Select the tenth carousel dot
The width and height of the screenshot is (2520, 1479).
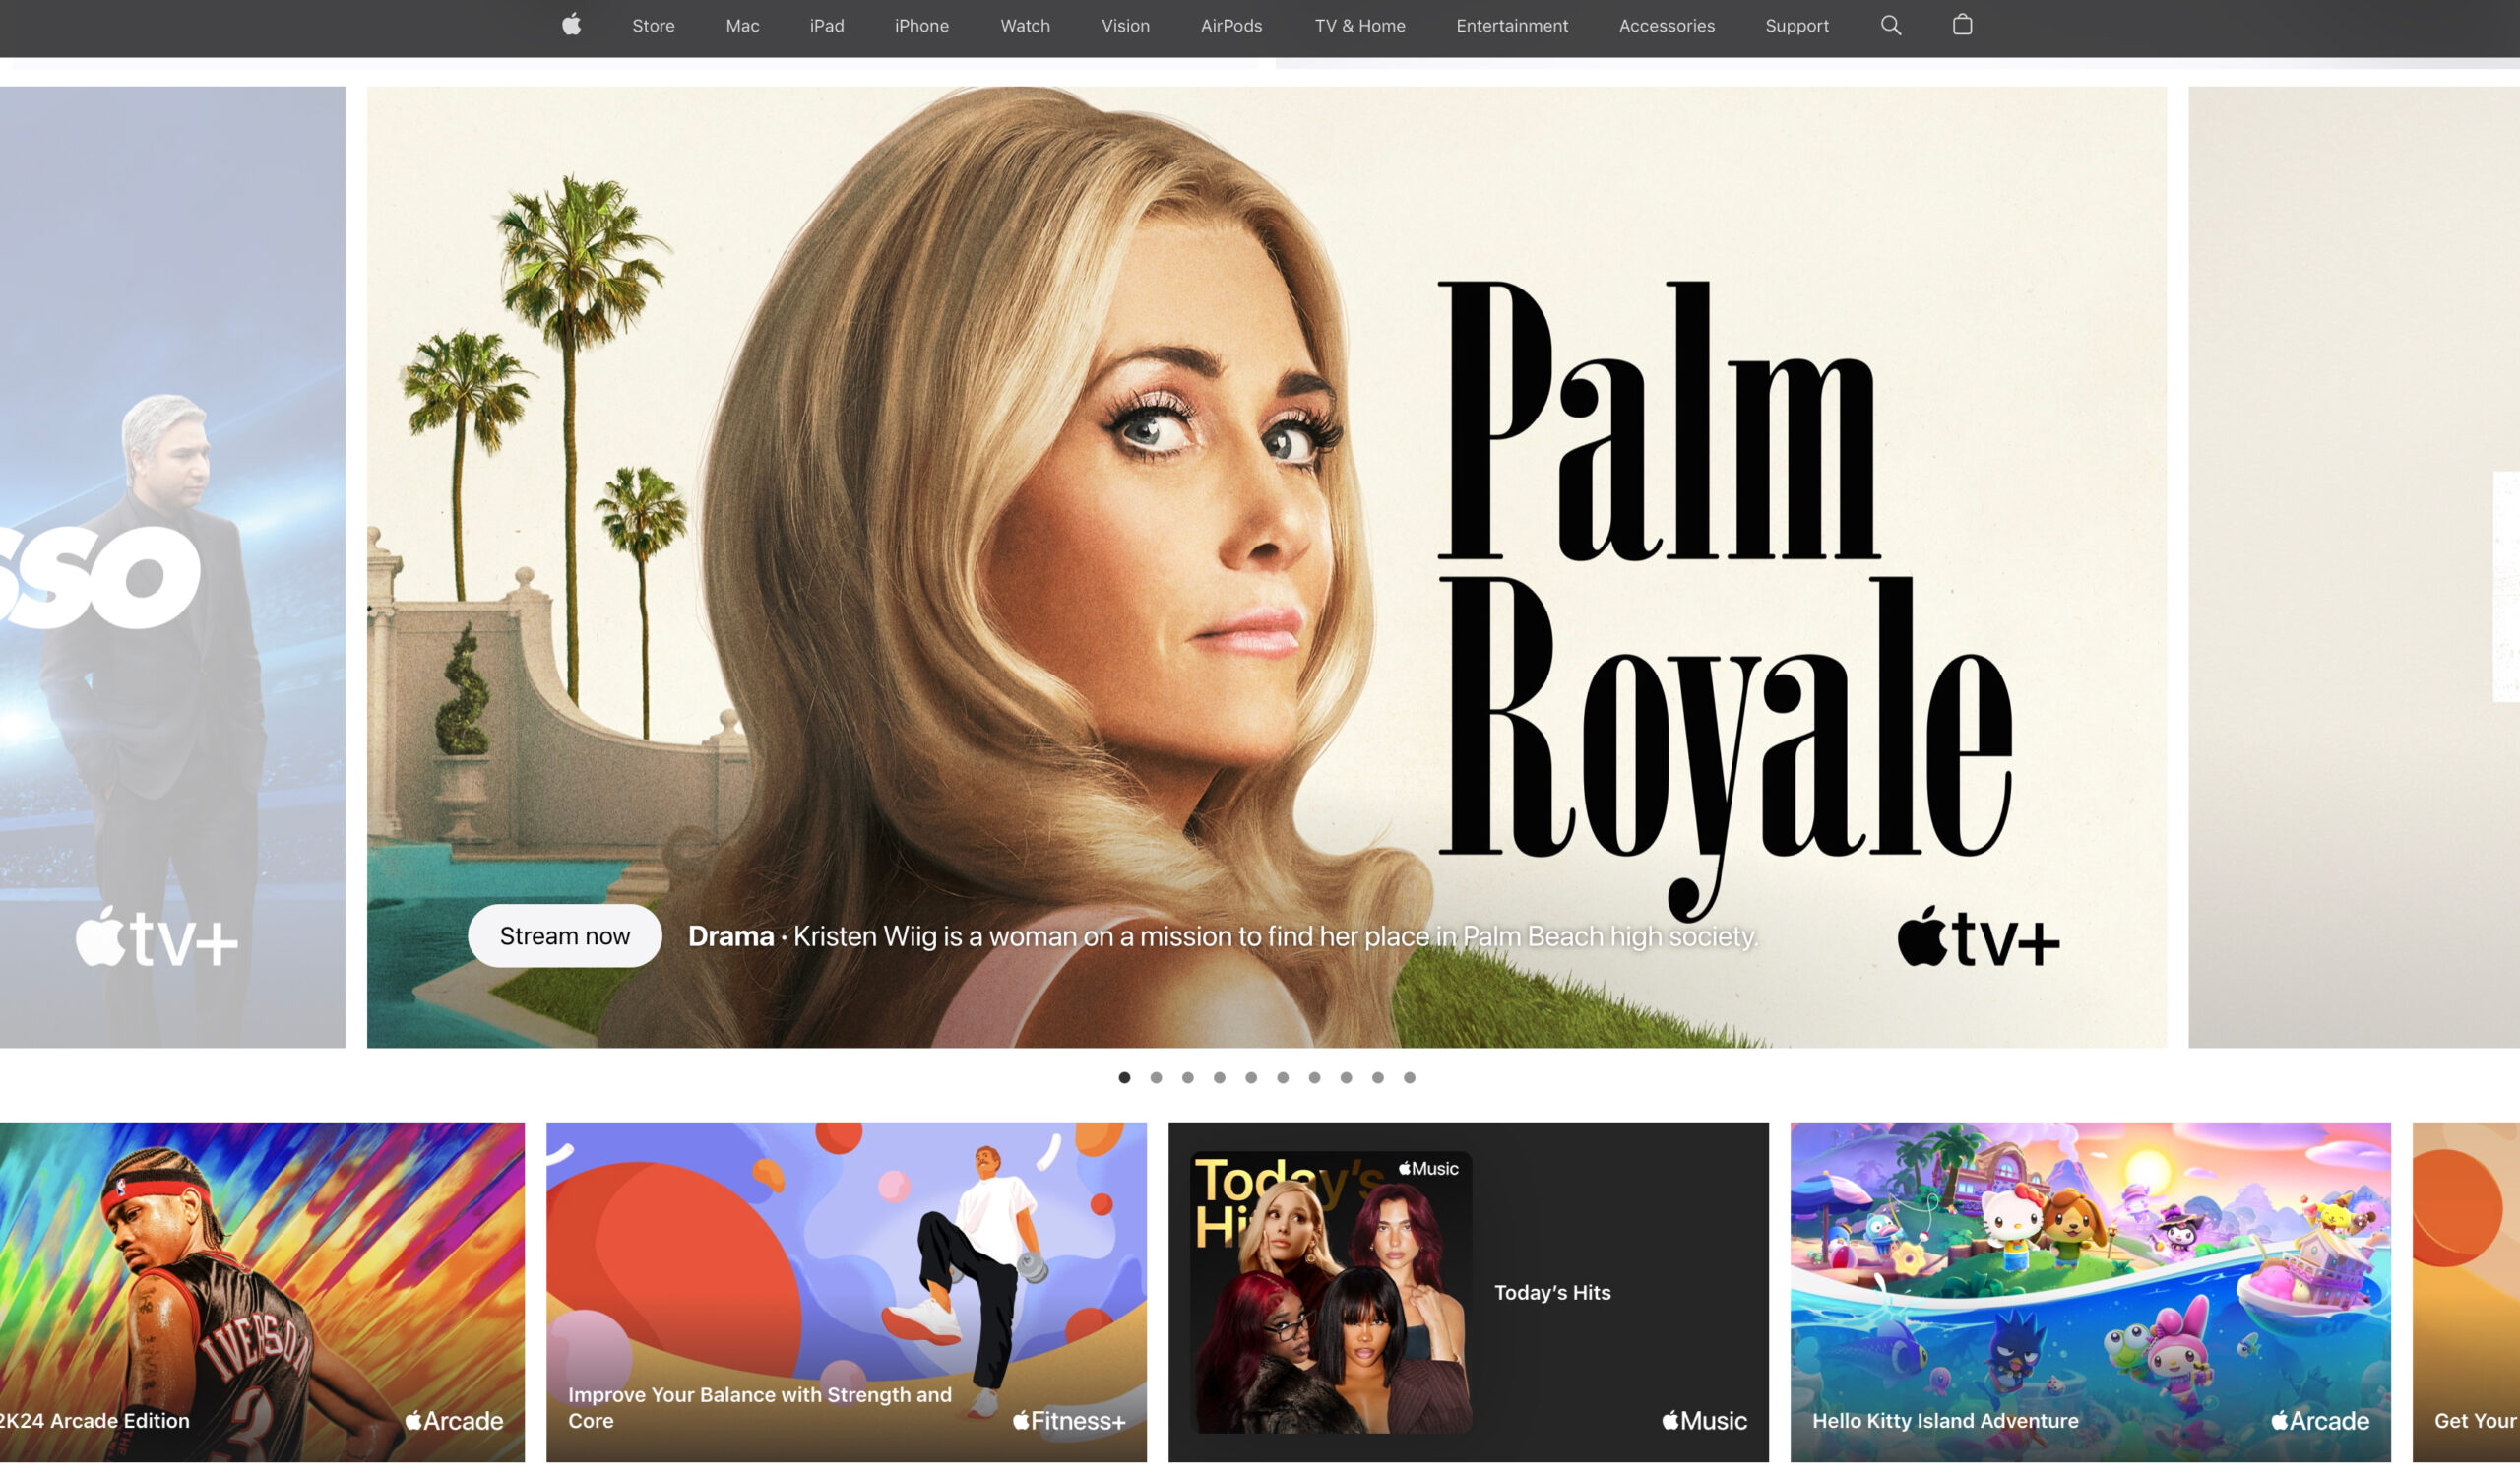coord(1409,1077)
